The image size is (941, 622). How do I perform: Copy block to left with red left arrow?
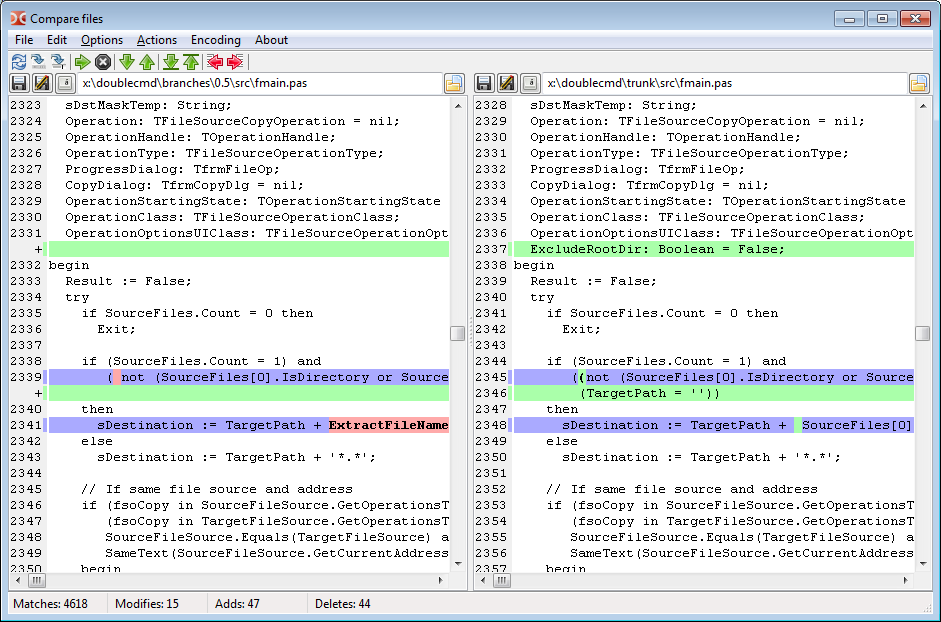[x=215, y=62]
